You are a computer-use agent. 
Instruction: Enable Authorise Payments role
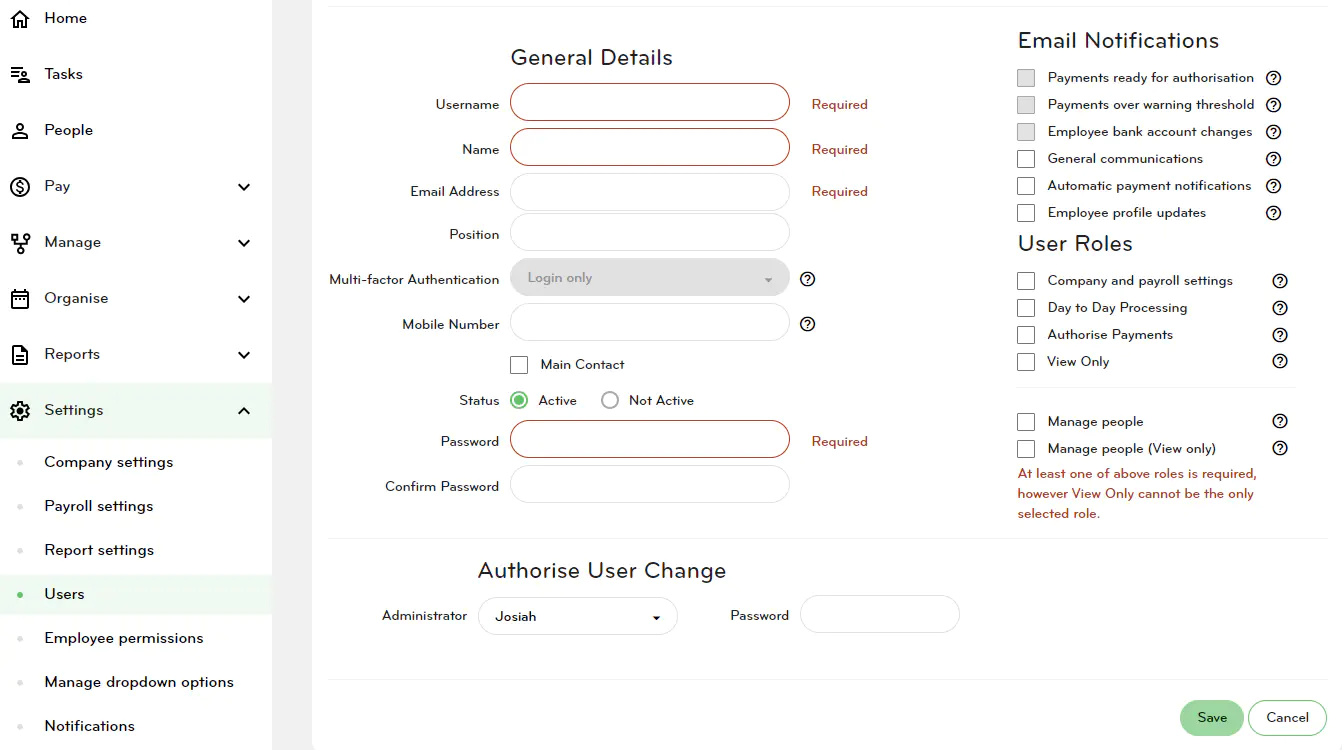coord(1026,335)
